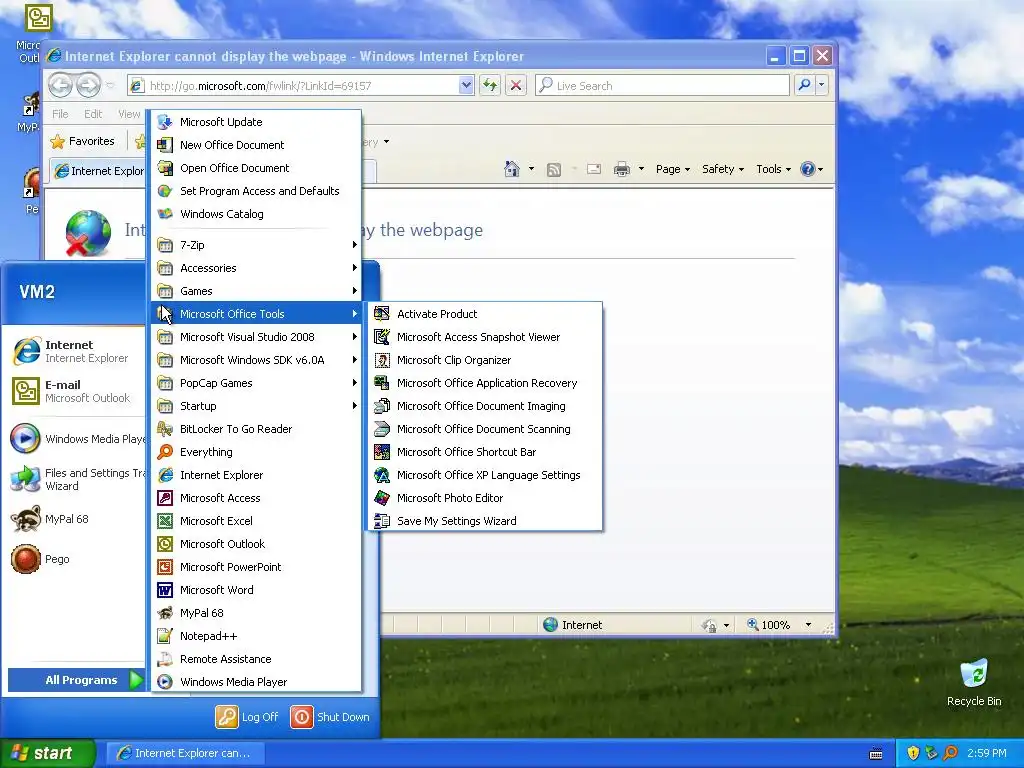Open Microsoft Clip Organizer
1024x768 pixels.
[485, 360]
